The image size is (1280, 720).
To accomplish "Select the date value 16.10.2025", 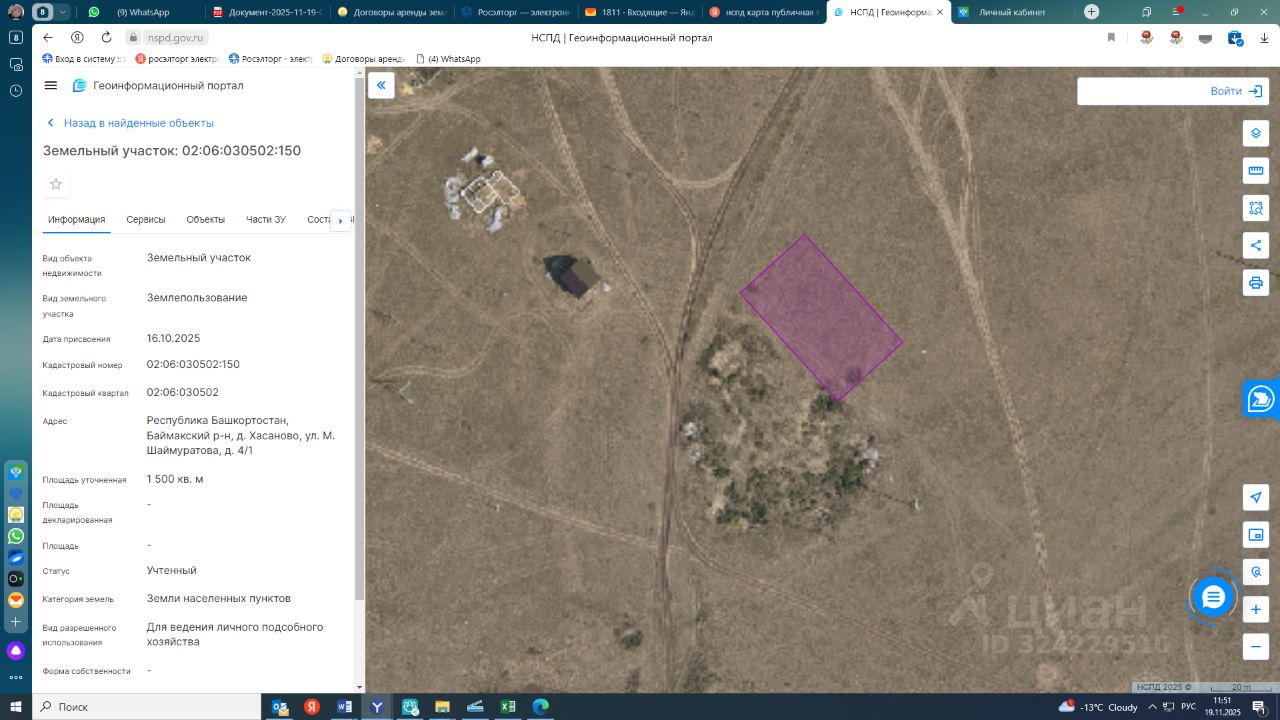I will point(174,338).
